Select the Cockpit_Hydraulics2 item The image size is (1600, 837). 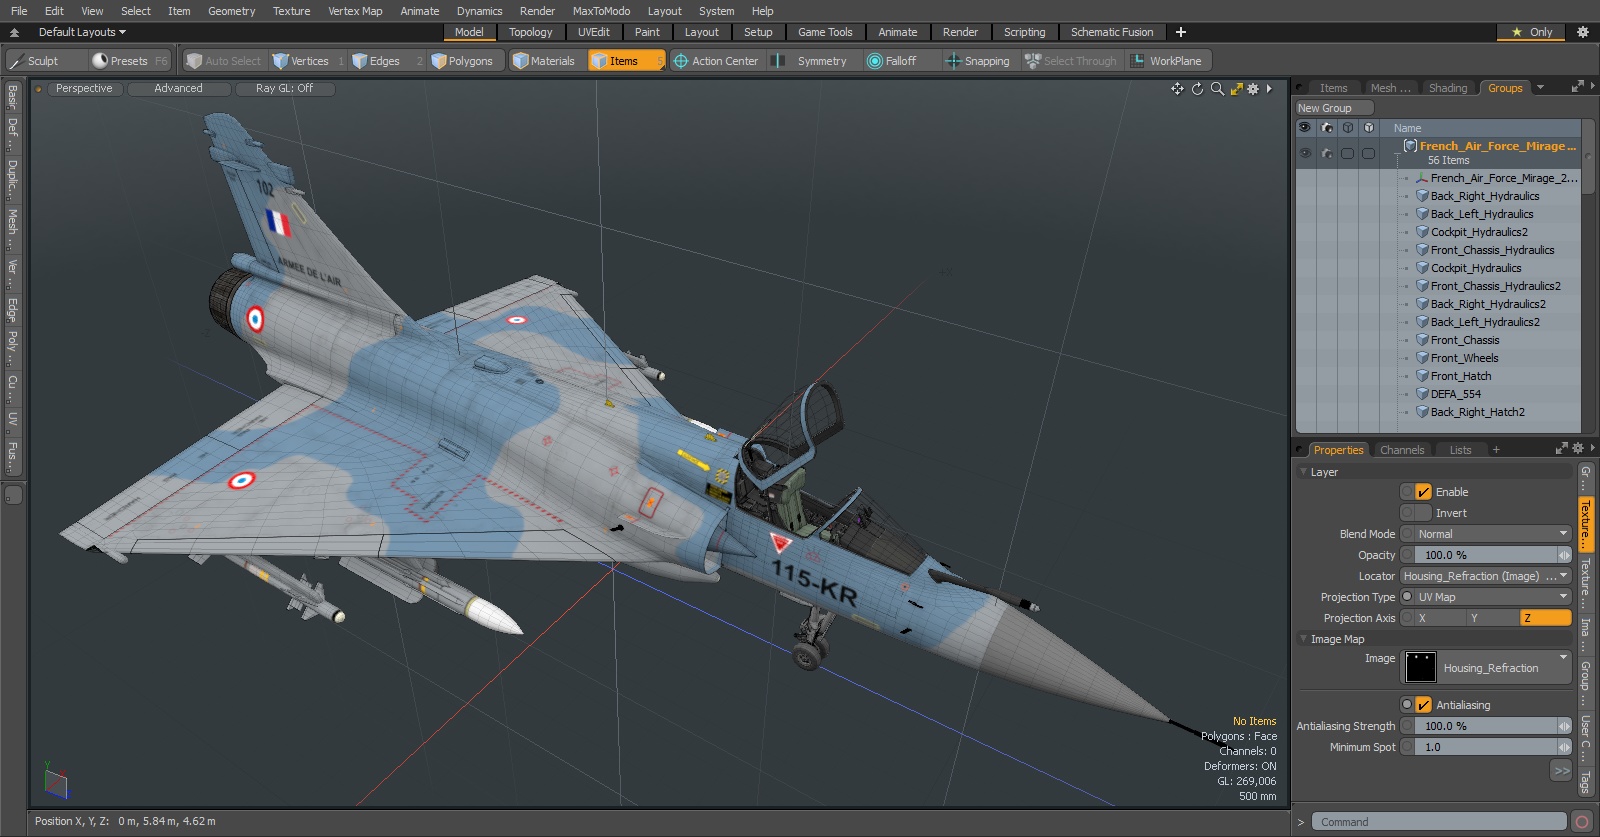coord(1479,232)
